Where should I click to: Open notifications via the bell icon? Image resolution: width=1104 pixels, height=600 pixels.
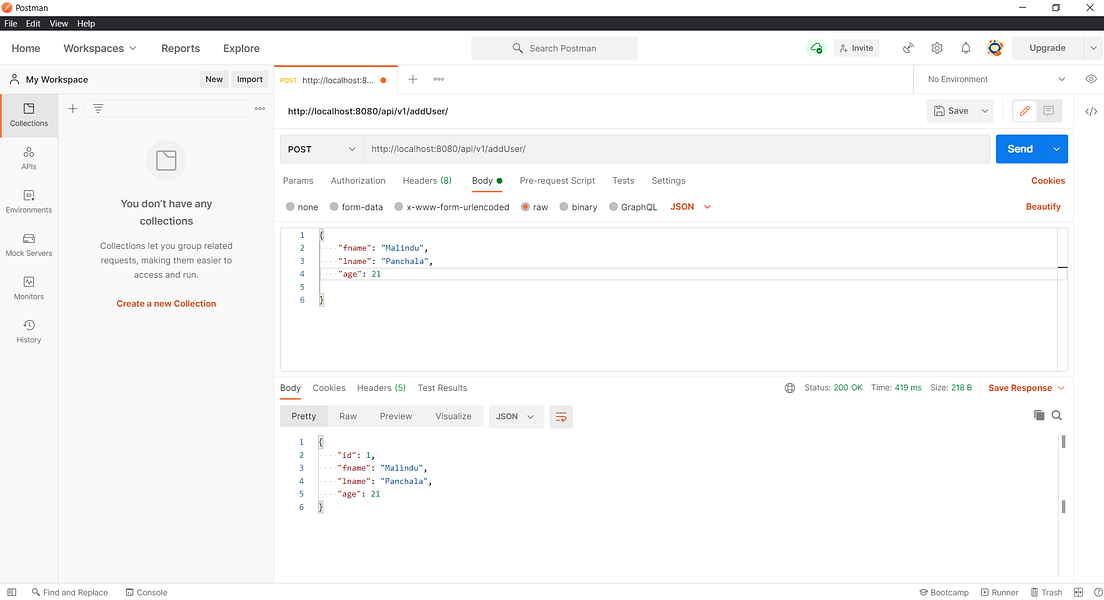click(965, 47)
